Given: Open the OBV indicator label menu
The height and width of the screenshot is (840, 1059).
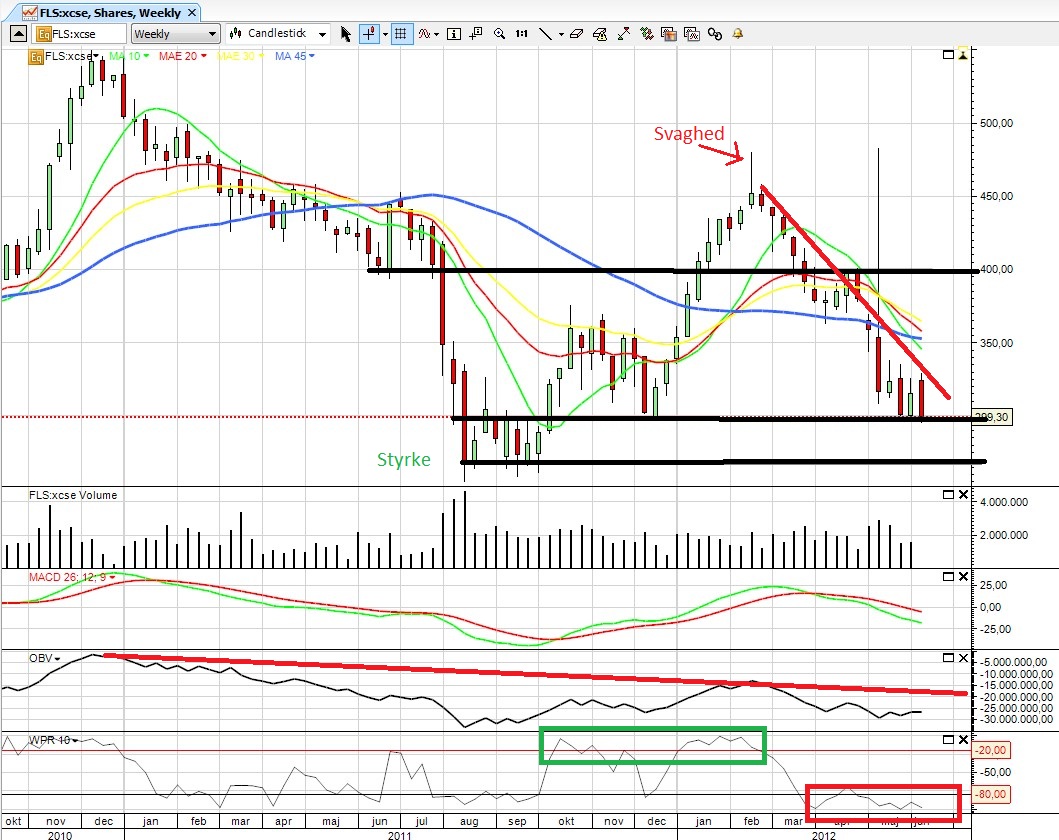Looking at the screenshot, I should 45,658.
